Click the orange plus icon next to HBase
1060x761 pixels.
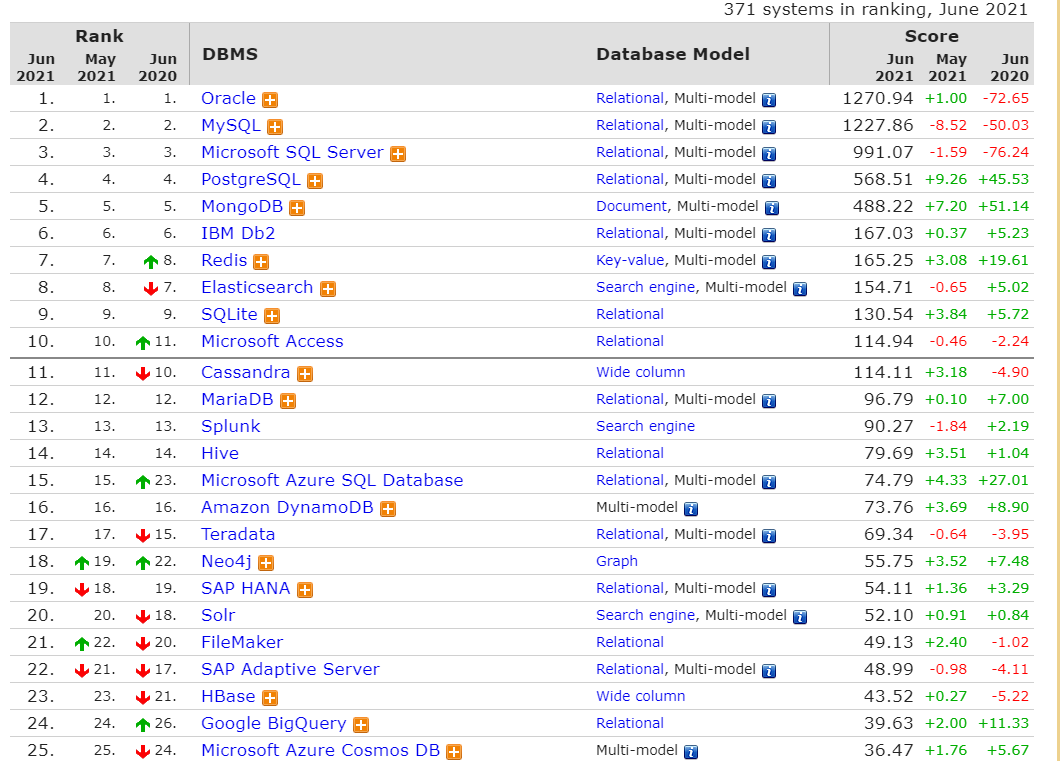[270, 698]
